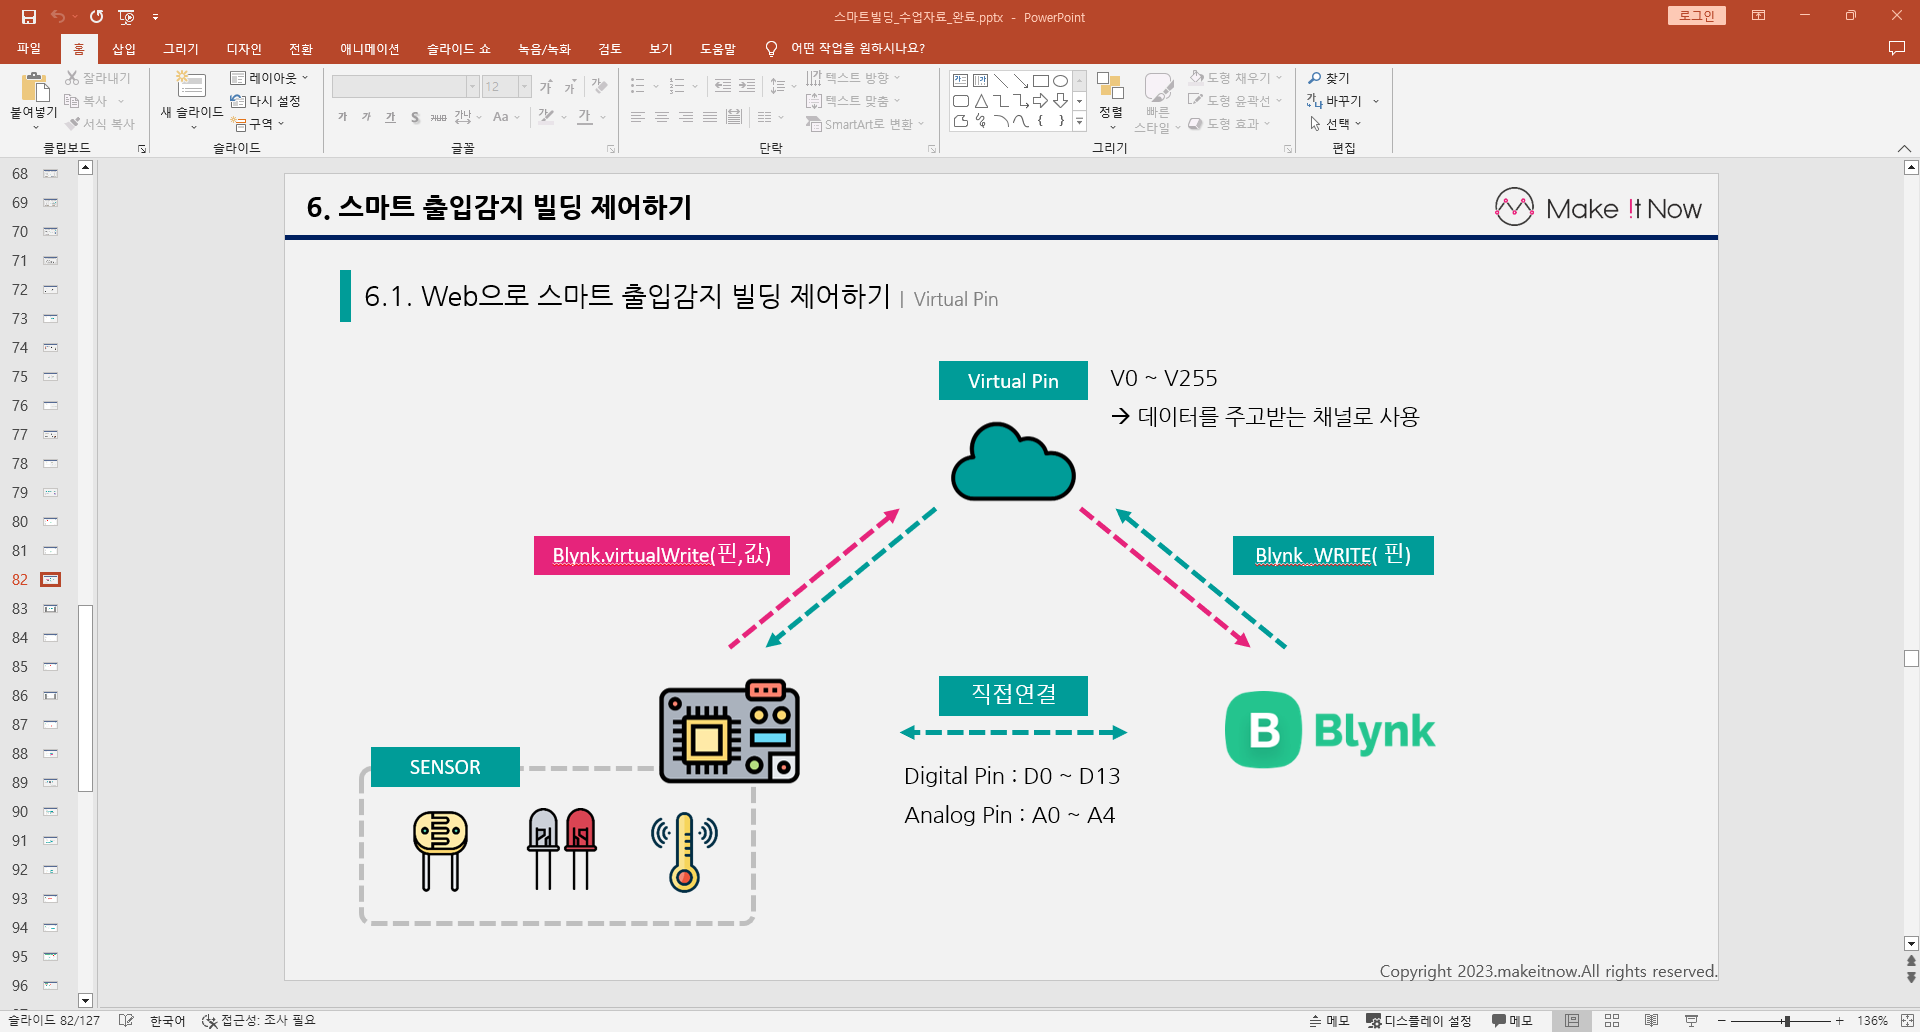This screenshot has height=1032, width=1920.
Task: Select slide 83 thumbnail in the panel
Action: pos(50,608)
